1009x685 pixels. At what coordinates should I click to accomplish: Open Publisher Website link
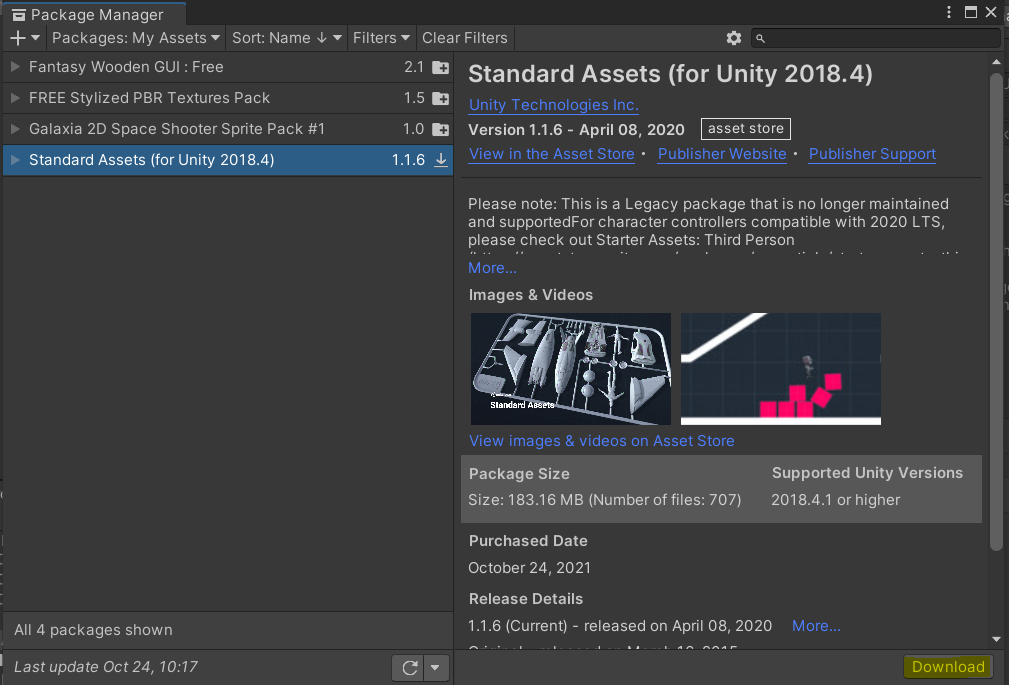pyautogui.click(x=722, y=154)
